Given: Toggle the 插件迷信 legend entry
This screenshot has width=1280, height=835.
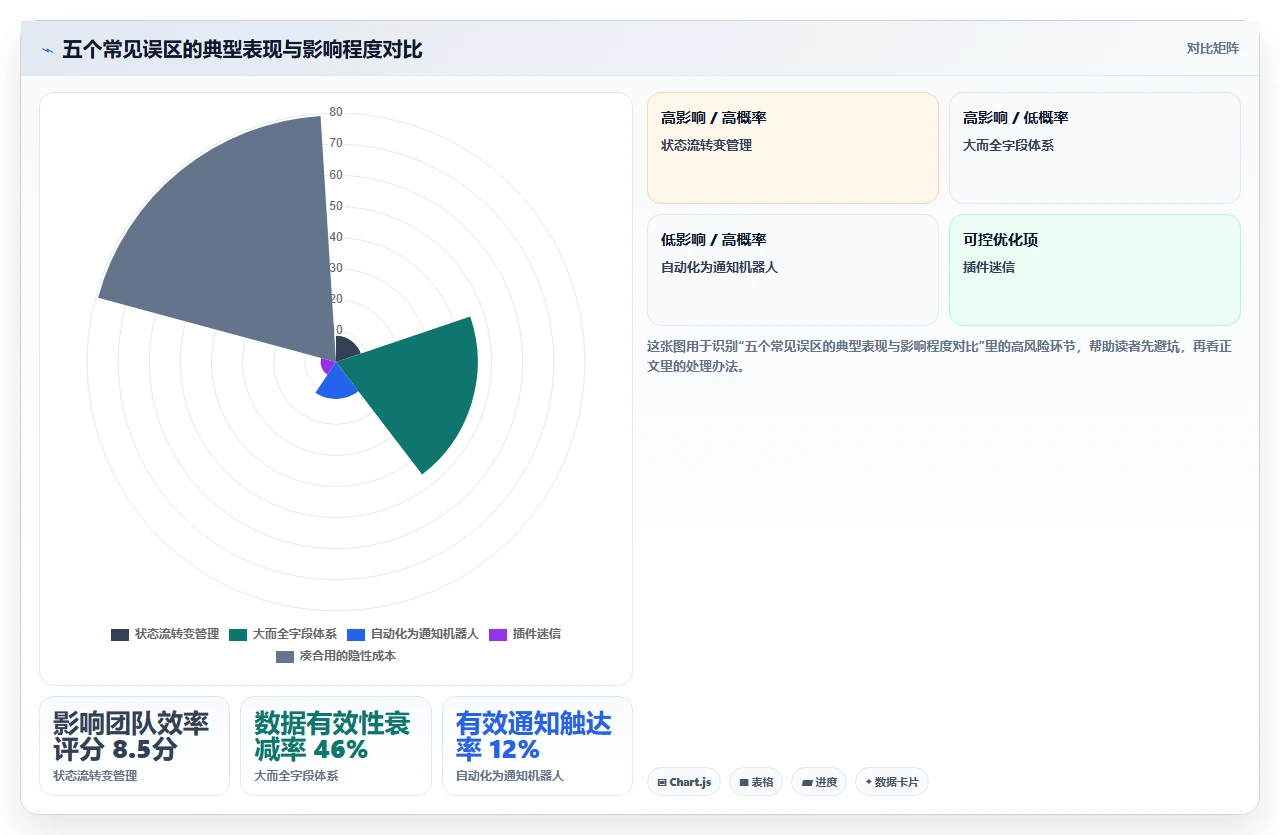Looking at the screenshot, I should (525, 634).
